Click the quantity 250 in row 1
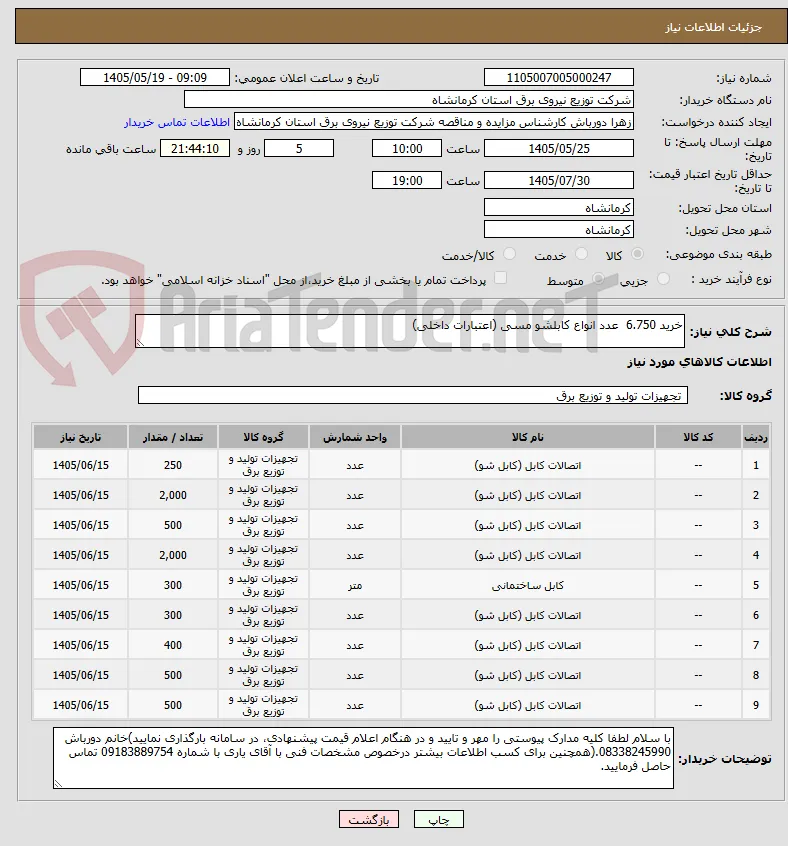 click(173, 465)
